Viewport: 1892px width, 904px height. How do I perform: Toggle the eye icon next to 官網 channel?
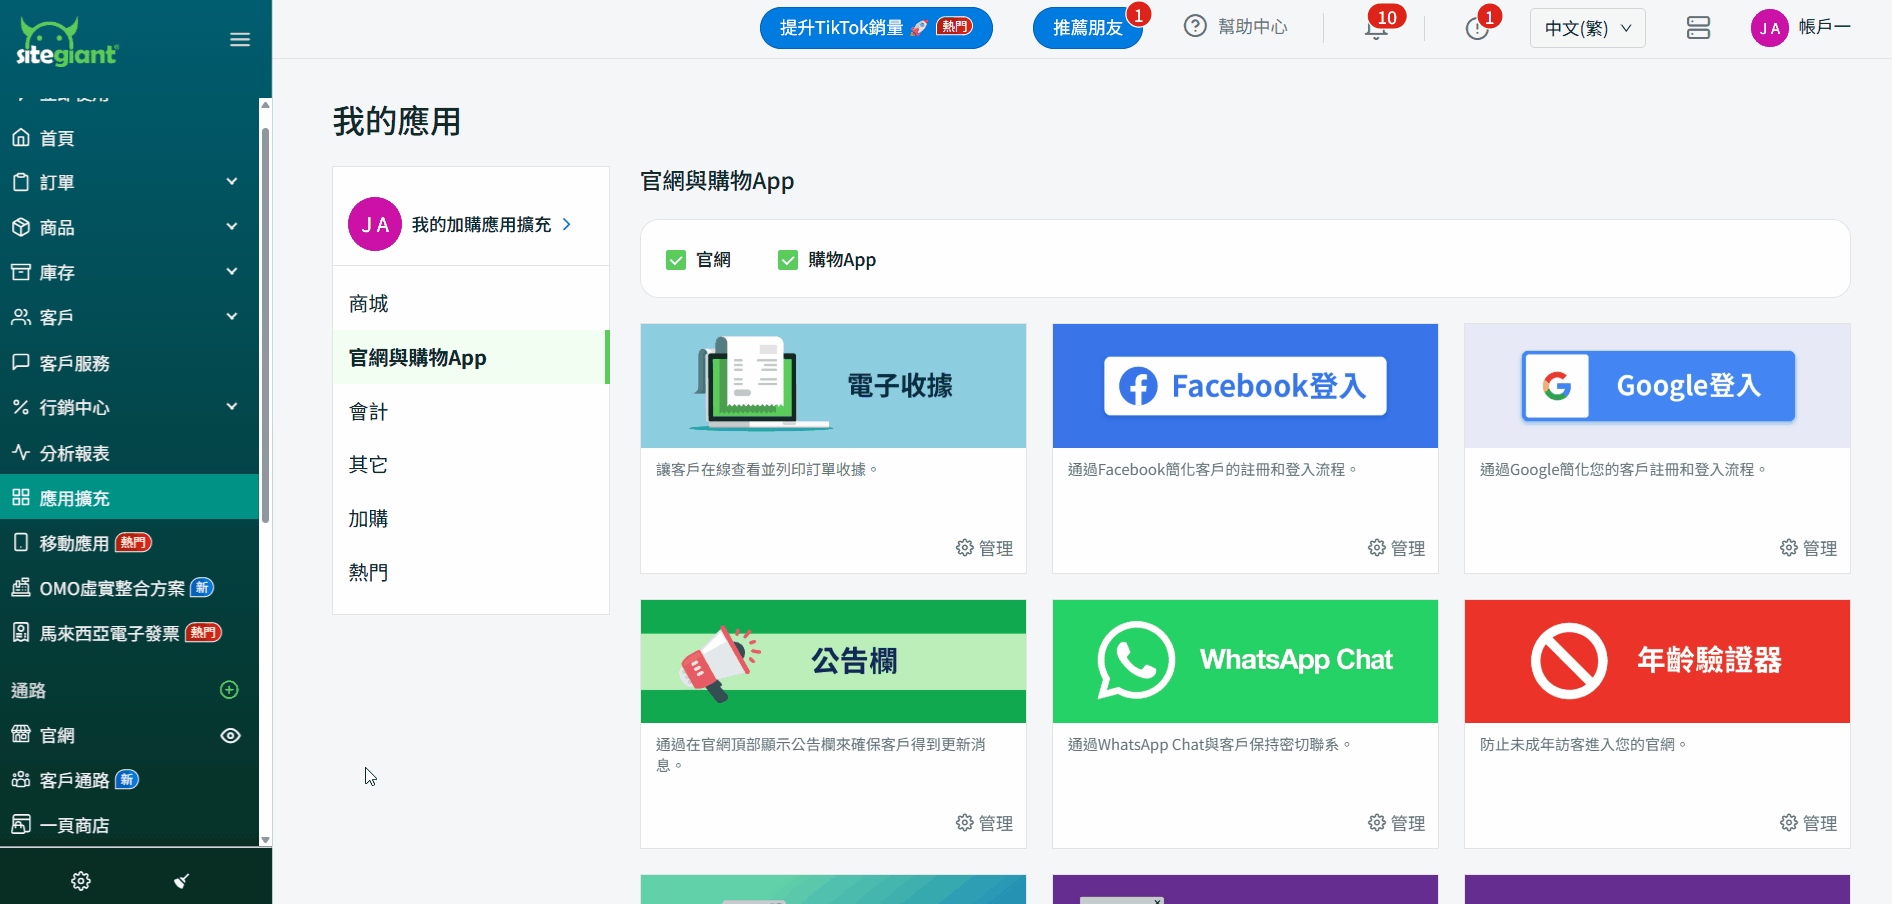pos(230,736)
